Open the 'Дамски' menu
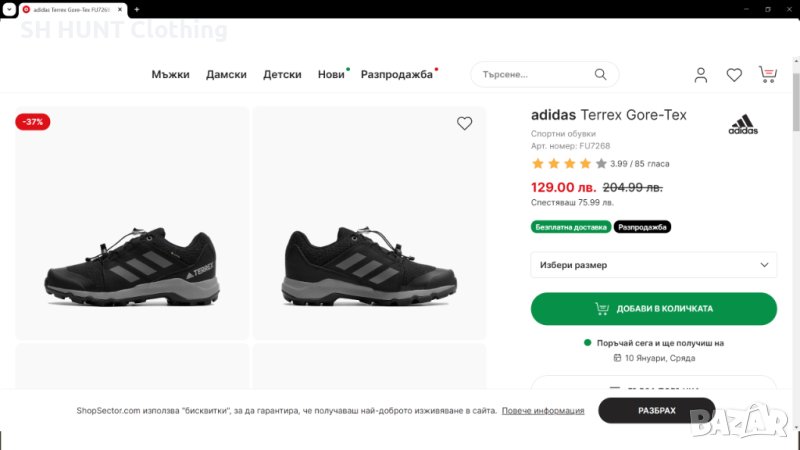Image resolution: width=800 pixels, height=450 pixels. coord(226,75)
